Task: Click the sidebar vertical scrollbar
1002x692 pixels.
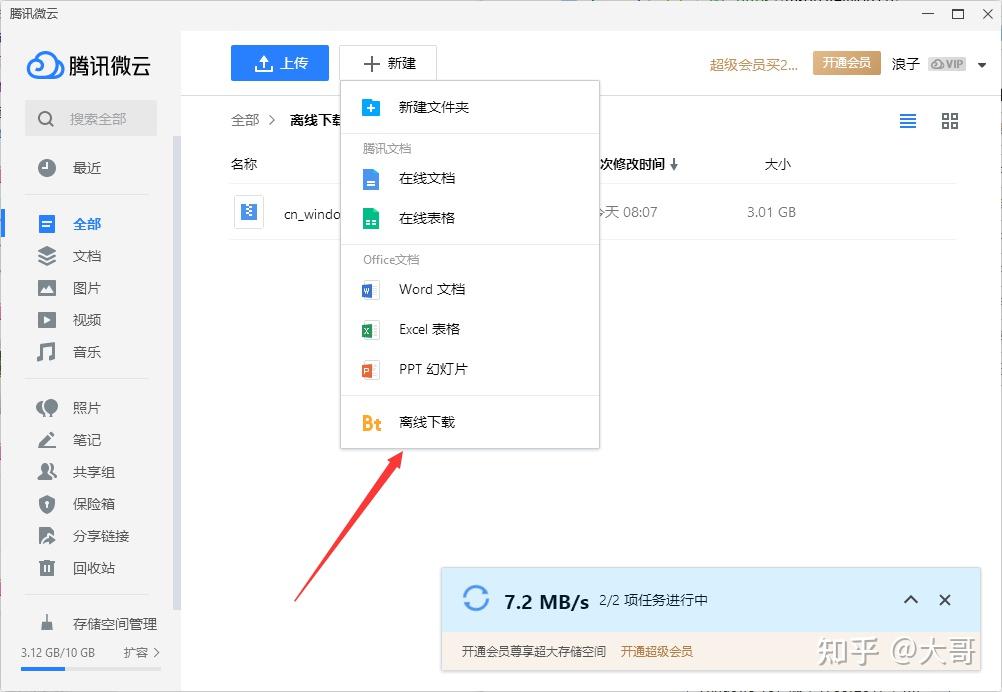Action: pos(177,373)
